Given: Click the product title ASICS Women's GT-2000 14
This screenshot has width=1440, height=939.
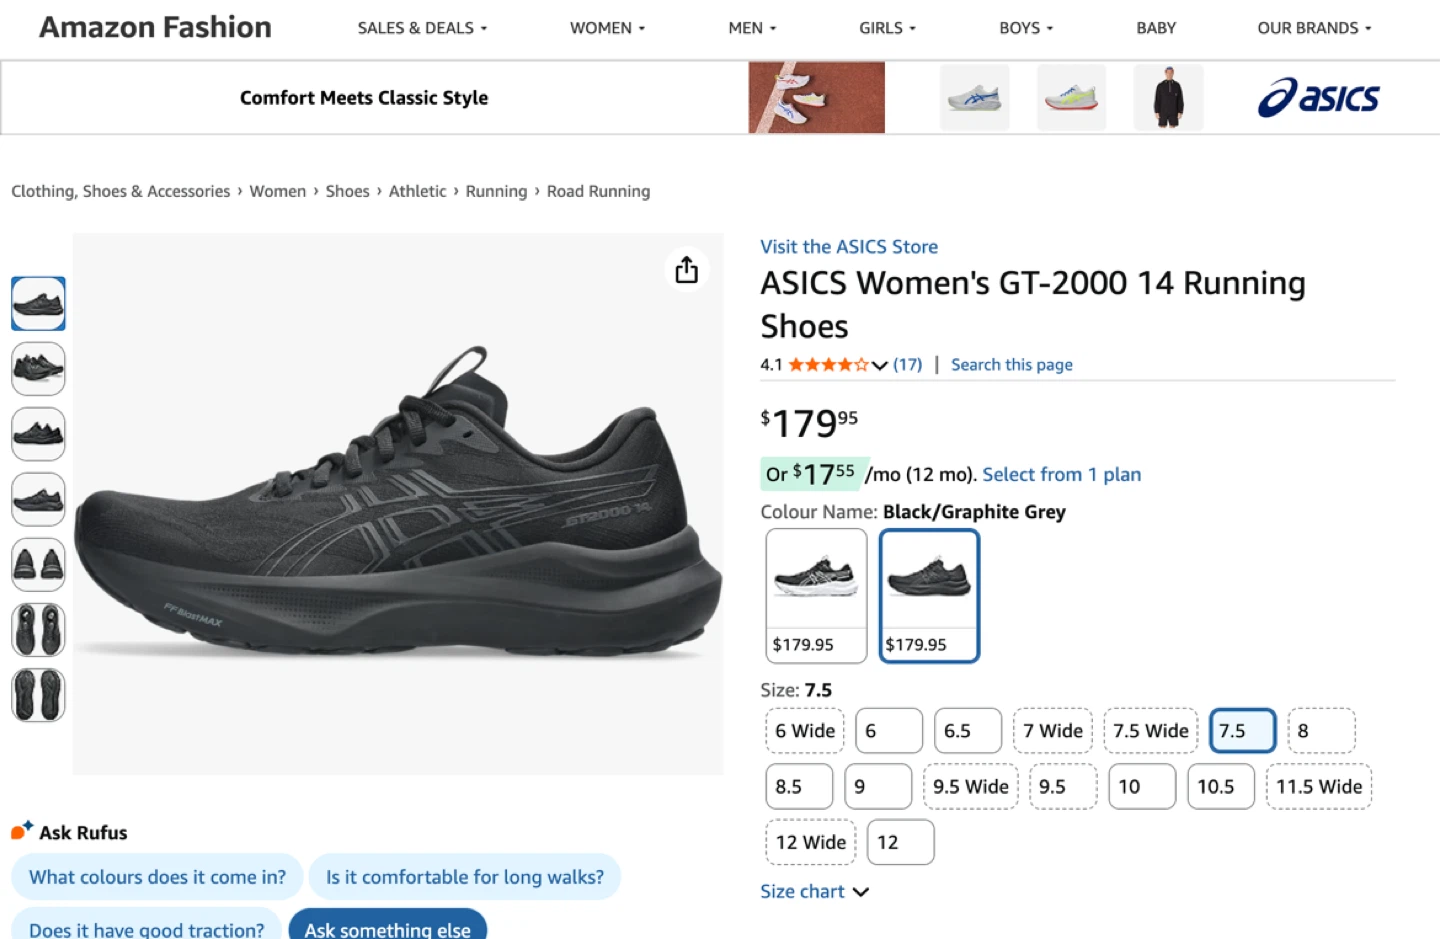Looking at the screenshot, I should tap(1033, 304).
